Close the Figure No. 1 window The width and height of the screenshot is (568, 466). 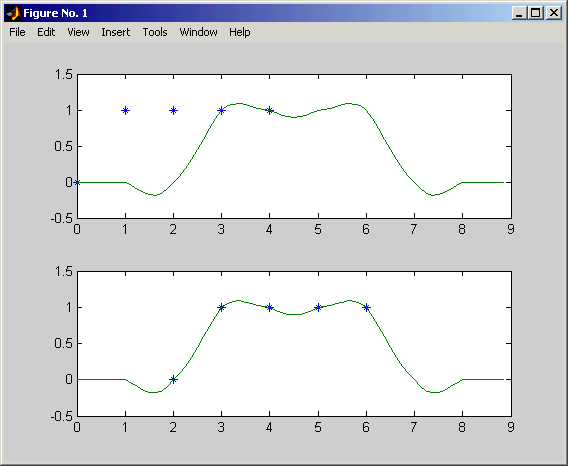(554, 13)
